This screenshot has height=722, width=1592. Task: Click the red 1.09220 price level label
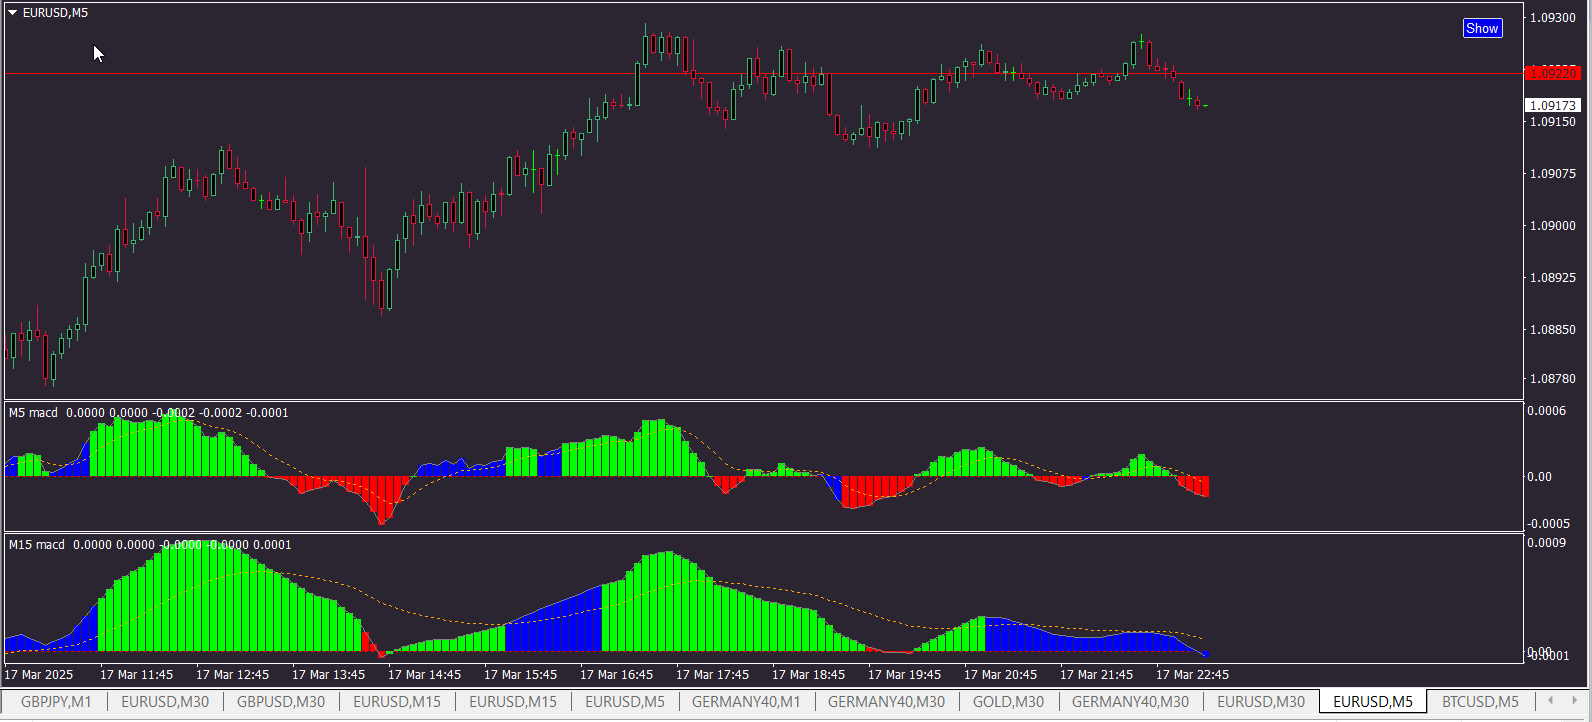[1553, 73]
